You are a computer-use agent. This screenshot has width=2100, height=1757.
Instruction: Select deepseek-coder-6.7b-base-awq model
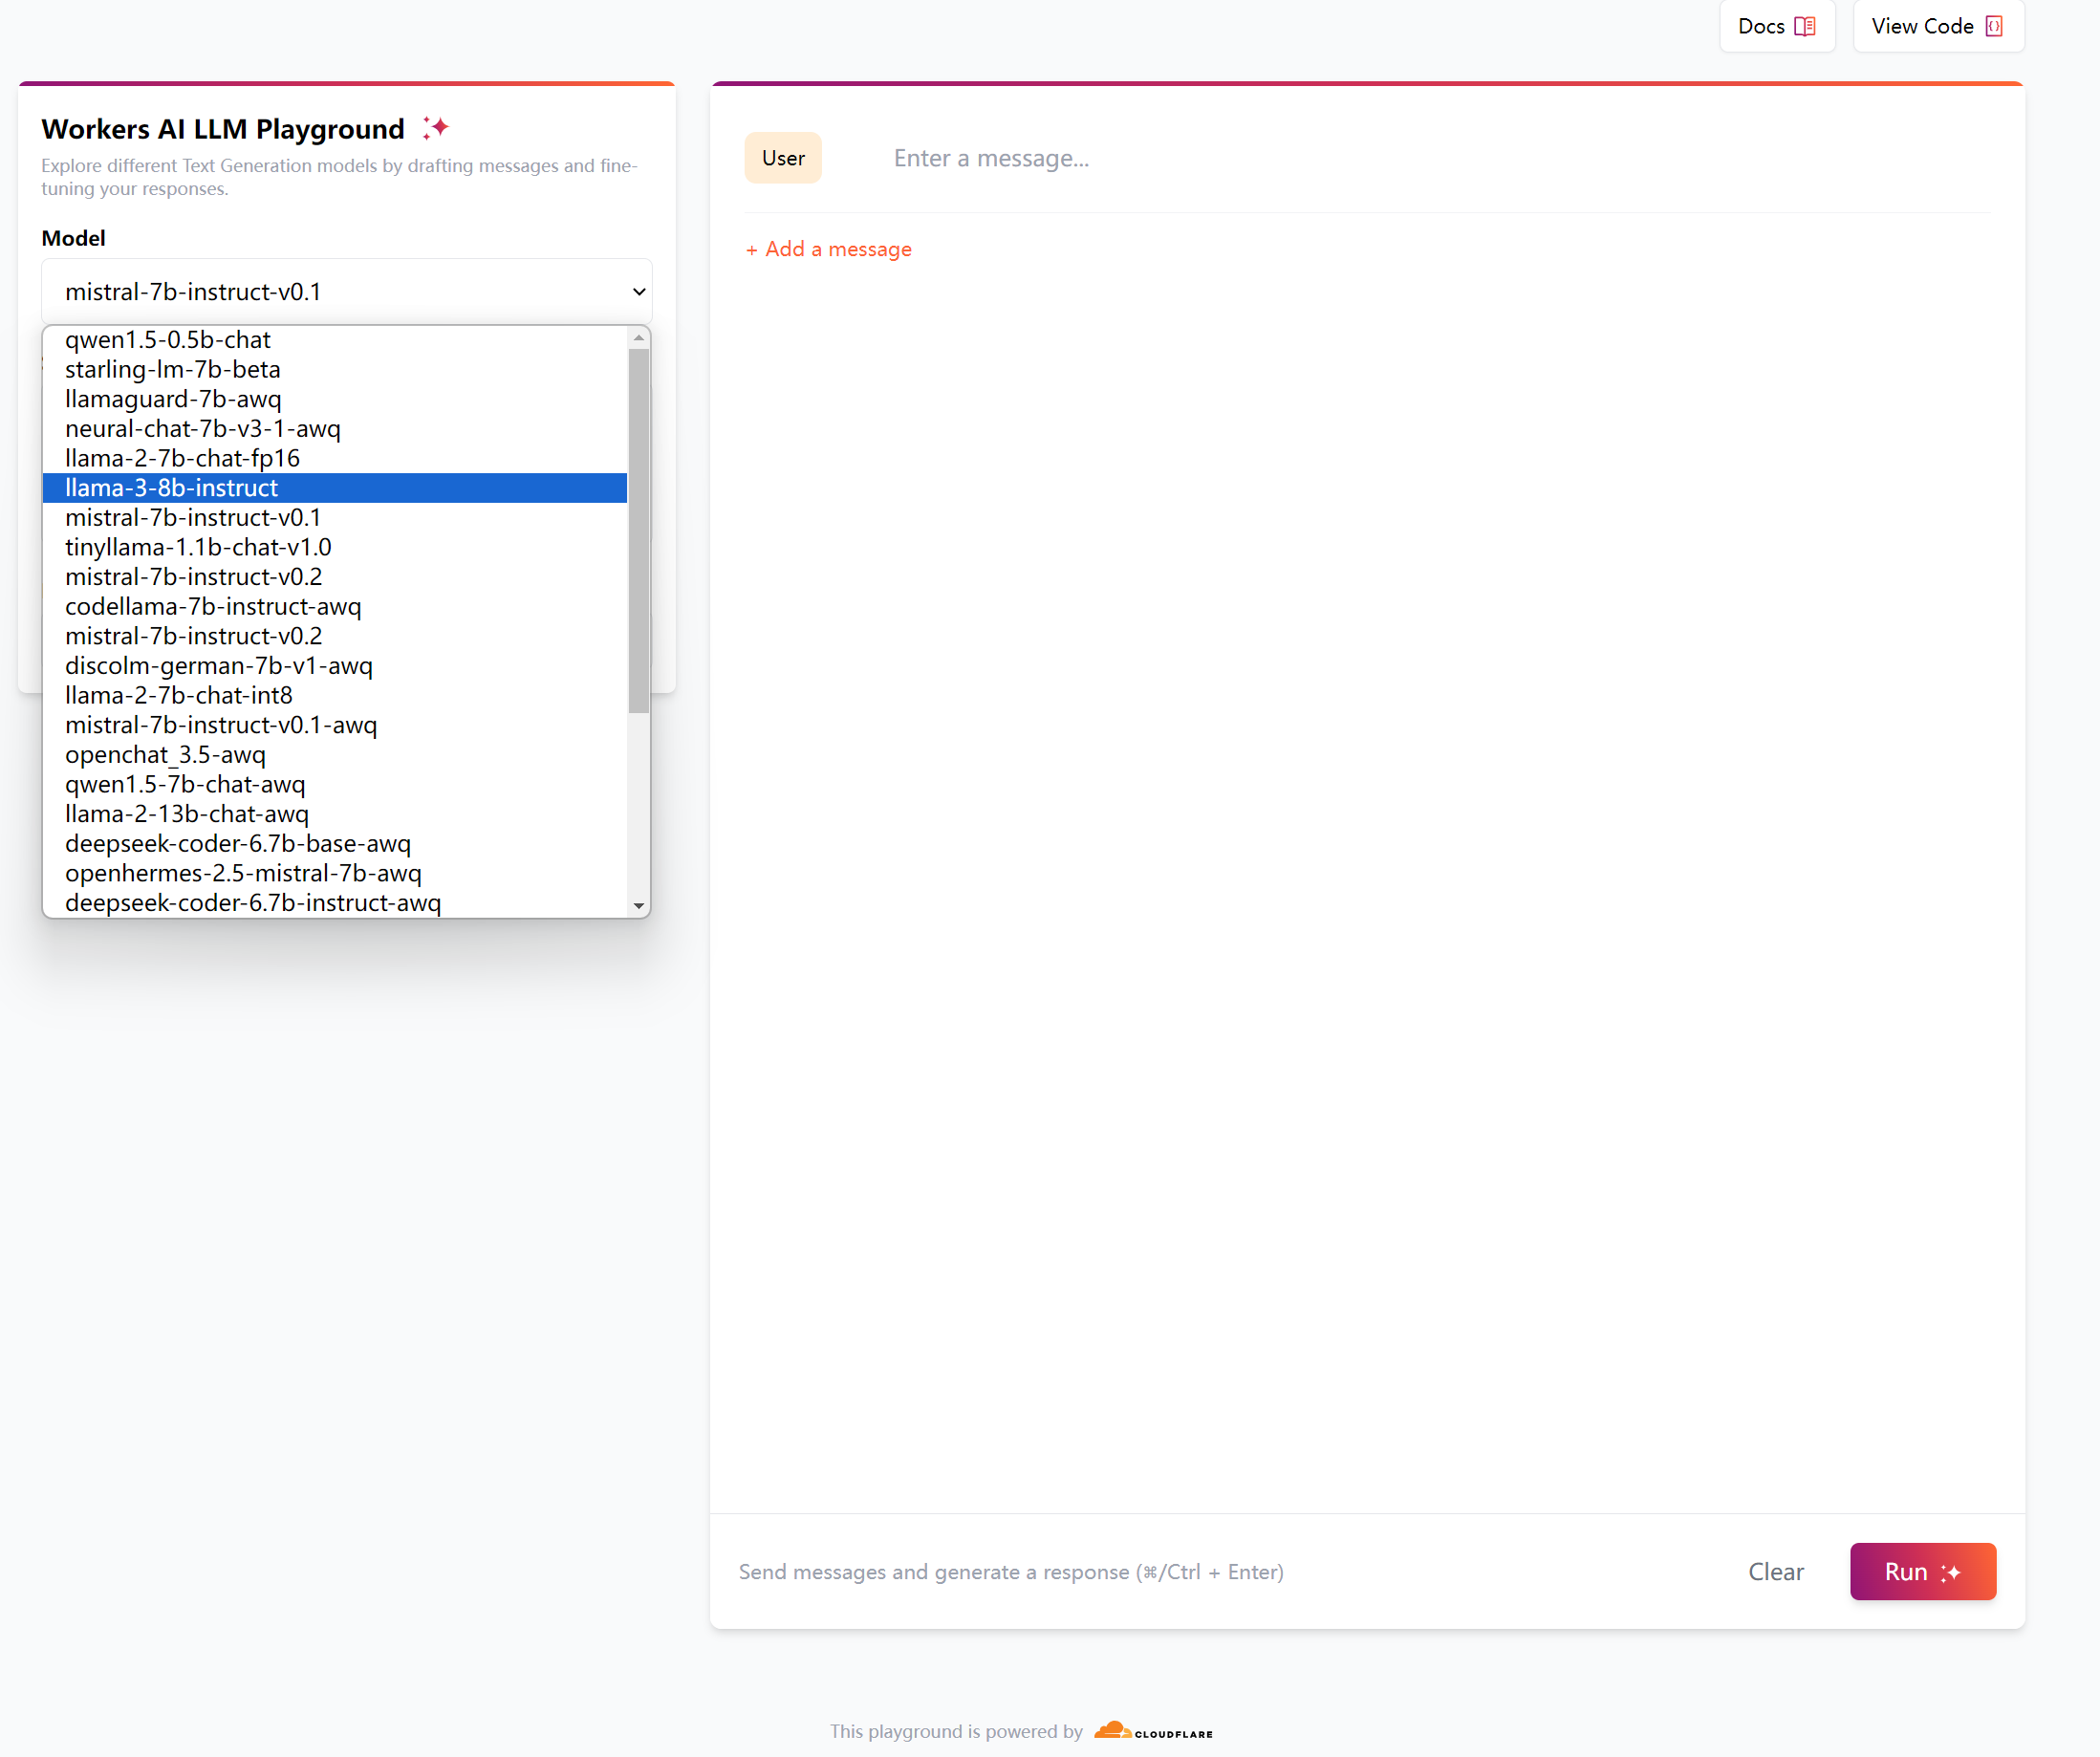335,843
